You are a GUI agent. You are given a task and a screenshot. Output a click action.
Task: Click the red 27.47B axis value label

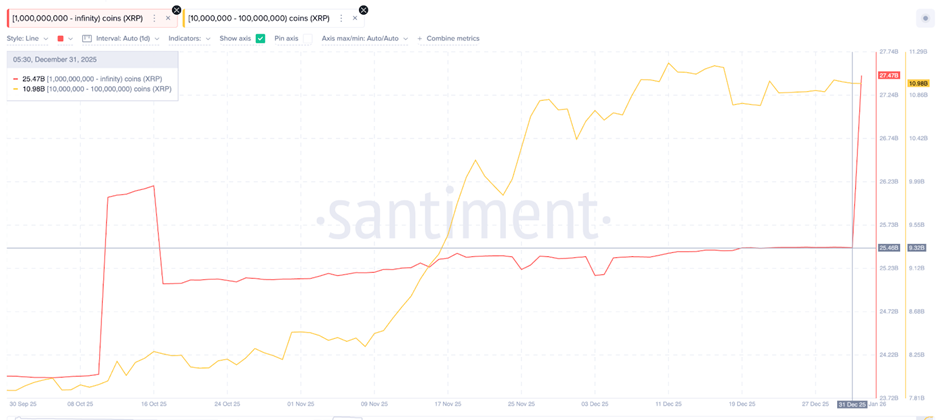888,76
